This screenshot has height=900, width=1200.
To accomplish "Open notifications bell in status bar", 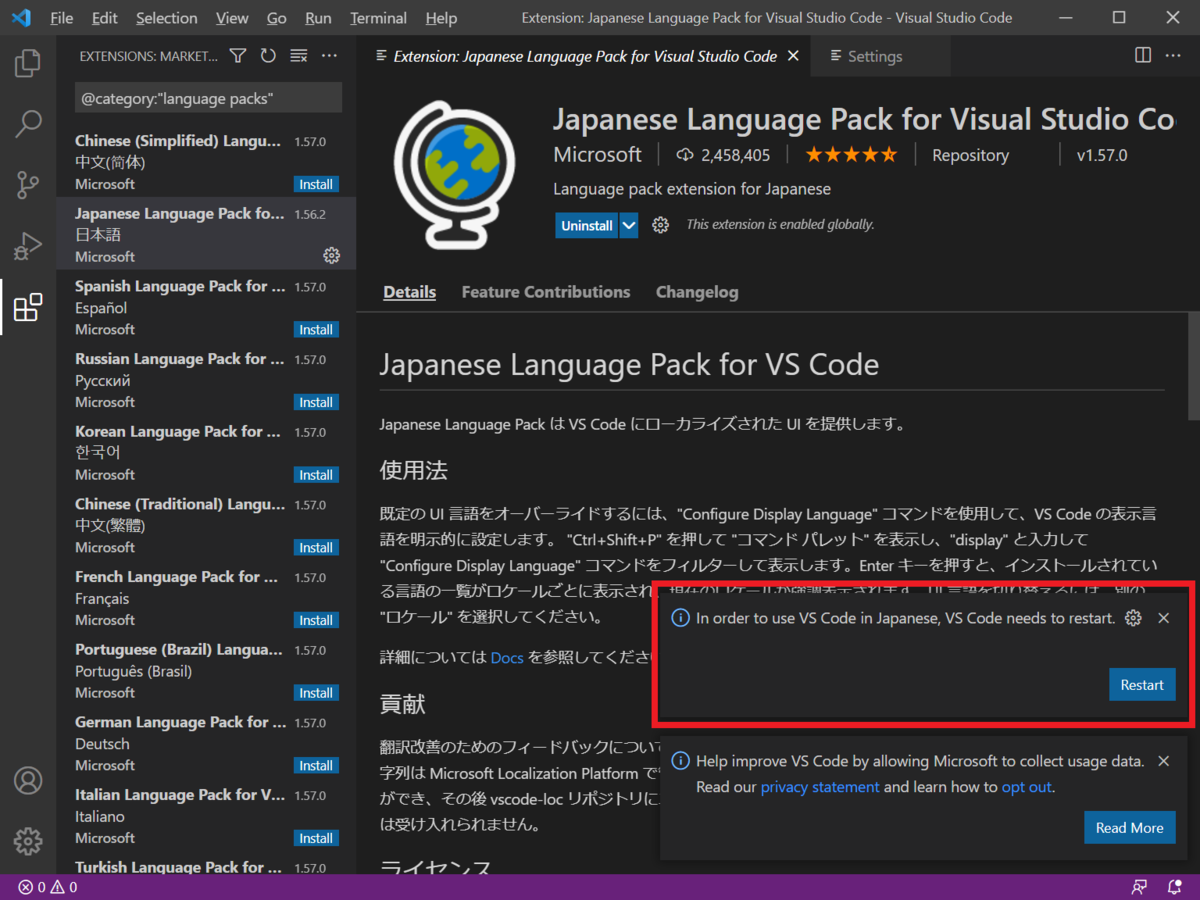I will click(x=1175, y=887).
